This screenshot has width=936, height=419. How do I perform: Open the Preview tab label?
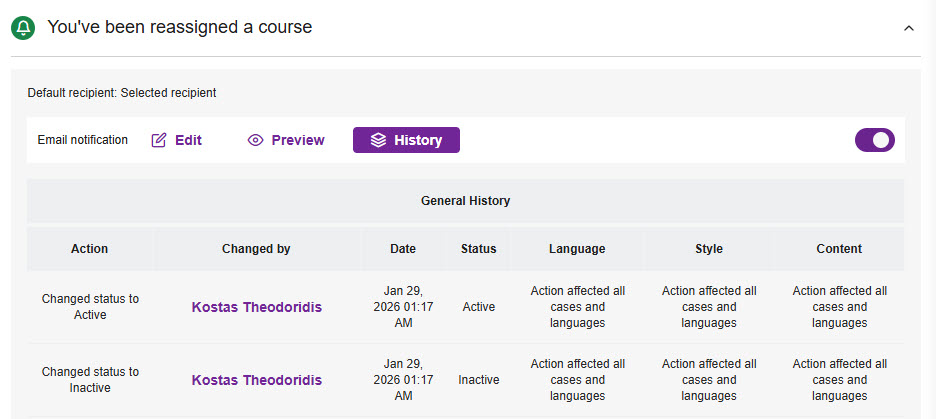(x=297, y=140)
